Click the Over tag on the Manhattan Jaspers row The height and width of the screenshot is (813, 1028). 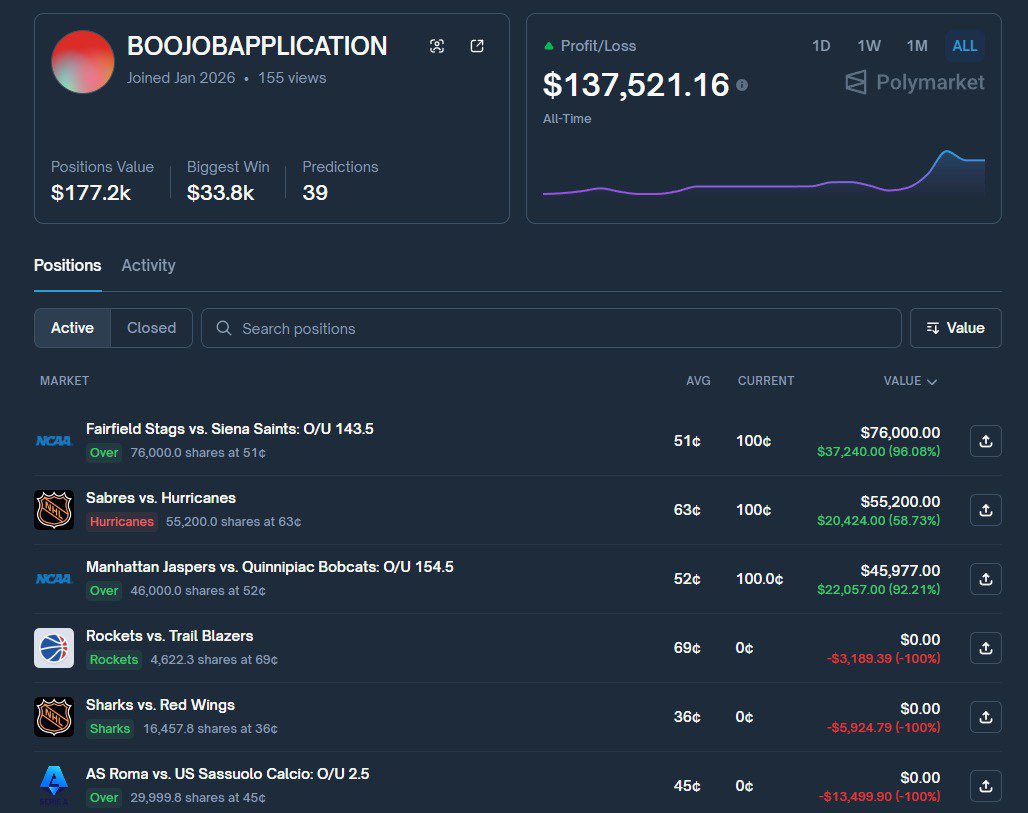(104, 591)
